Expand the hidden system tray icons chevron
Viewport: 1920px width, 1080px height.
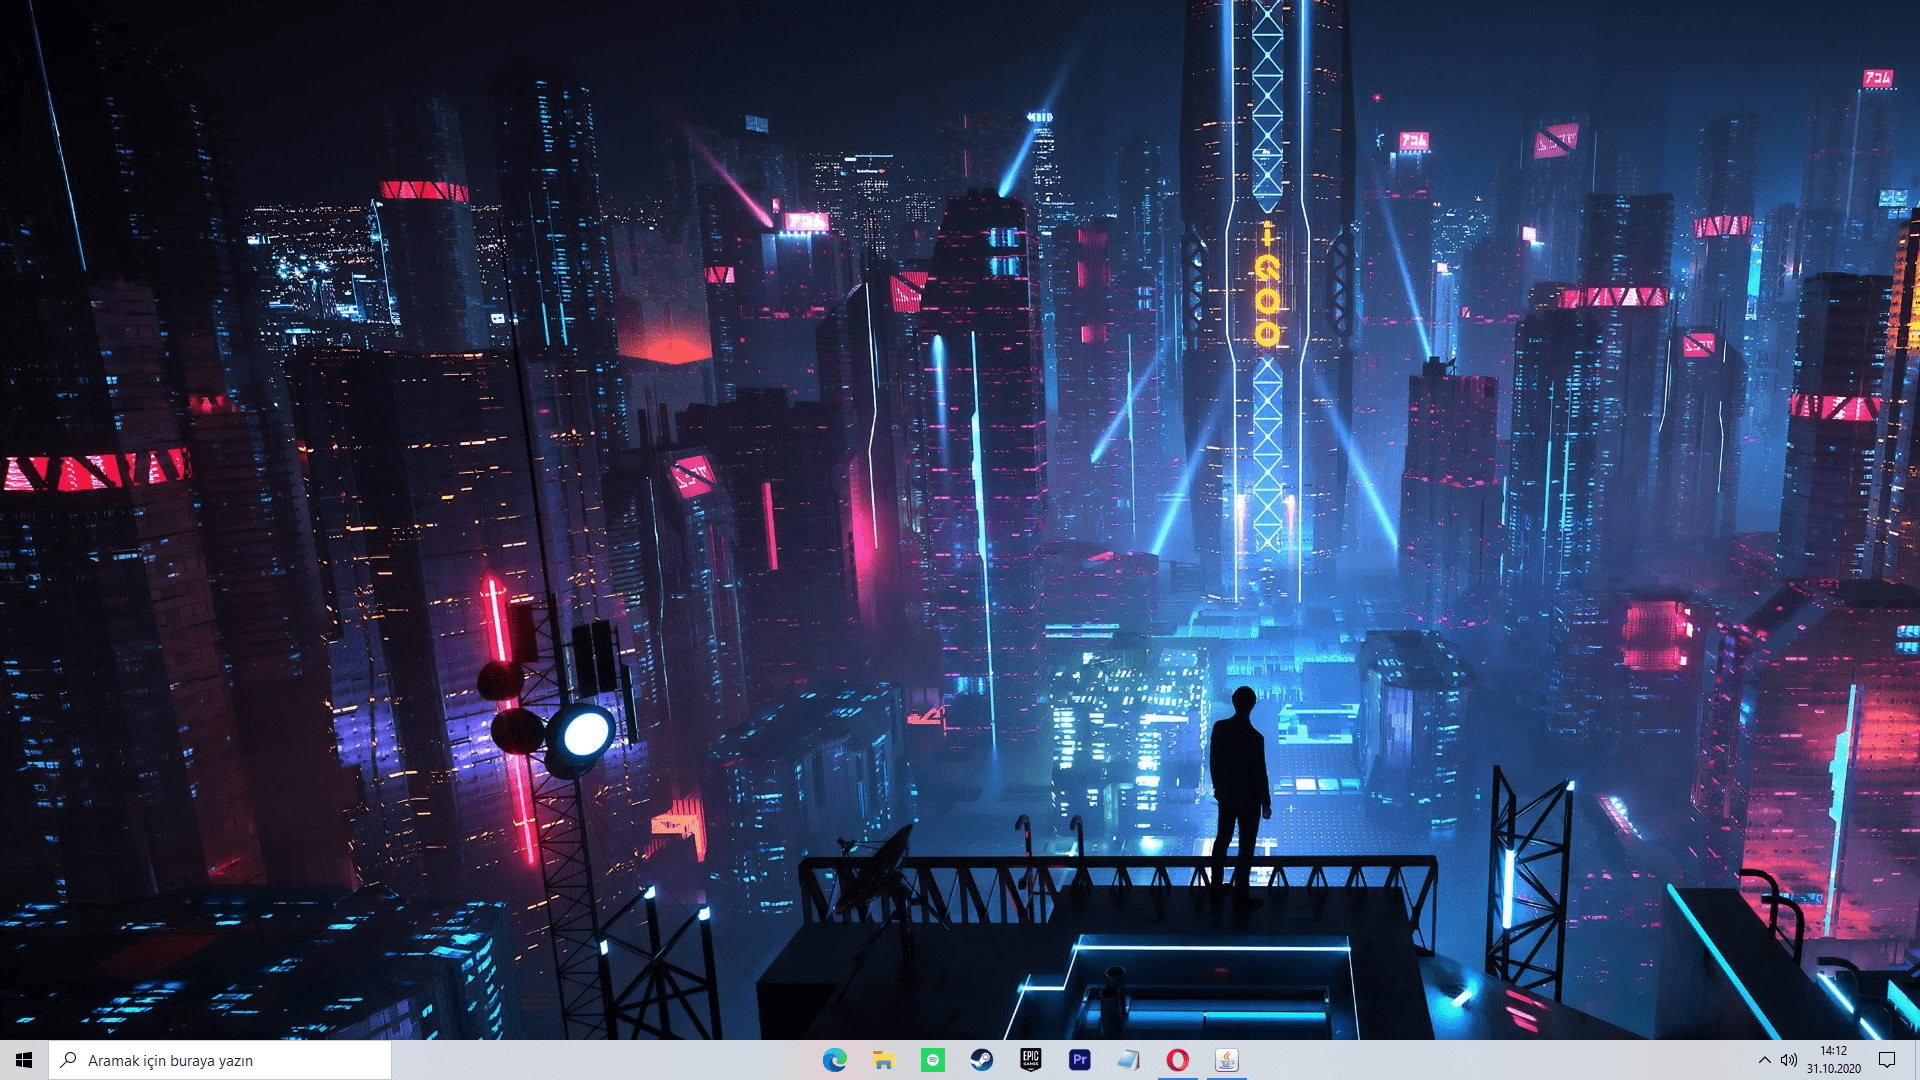(1764, 1060)
